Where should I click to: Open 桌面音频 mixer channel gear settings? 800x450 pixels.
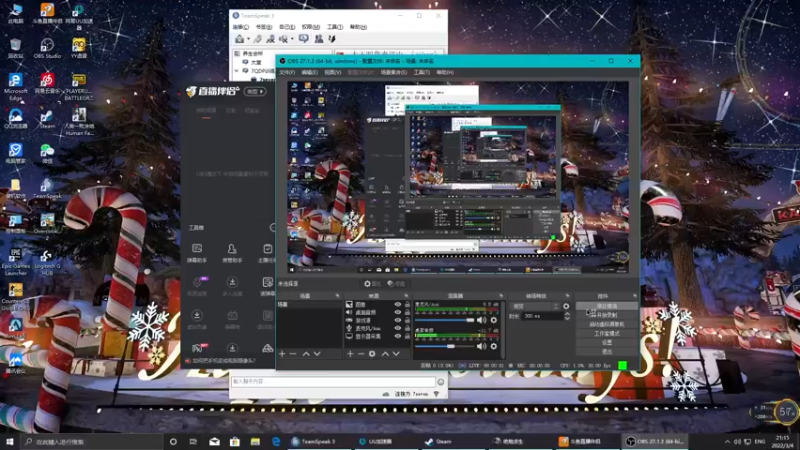point(493,346)
